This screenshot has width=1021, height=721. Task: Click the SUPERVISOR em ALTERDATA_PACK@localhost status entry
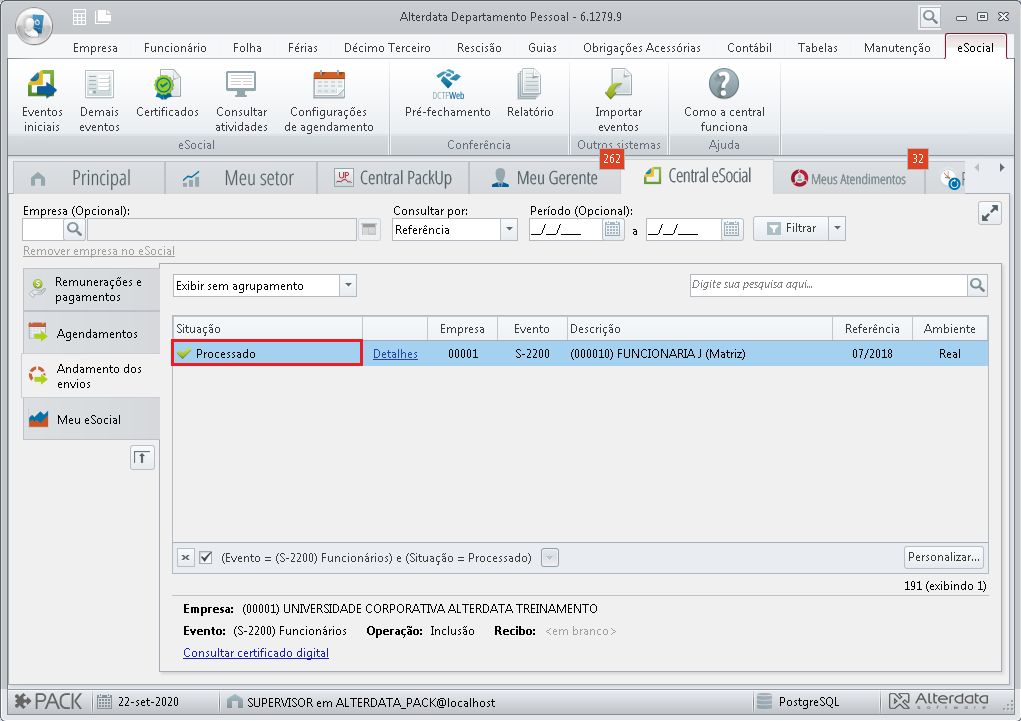(361, 701)
